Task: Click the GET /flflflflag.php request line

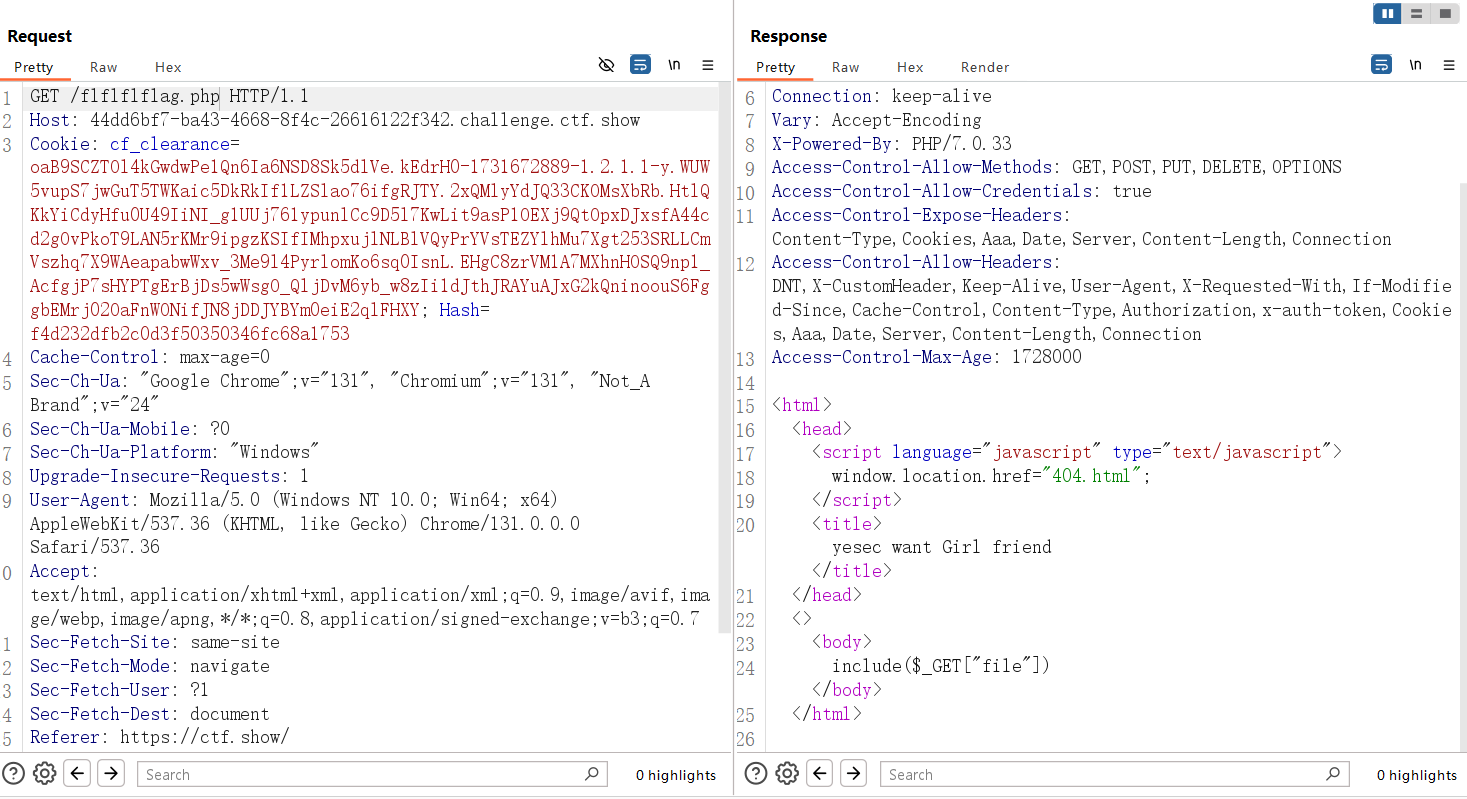Action: pos(169,97)
